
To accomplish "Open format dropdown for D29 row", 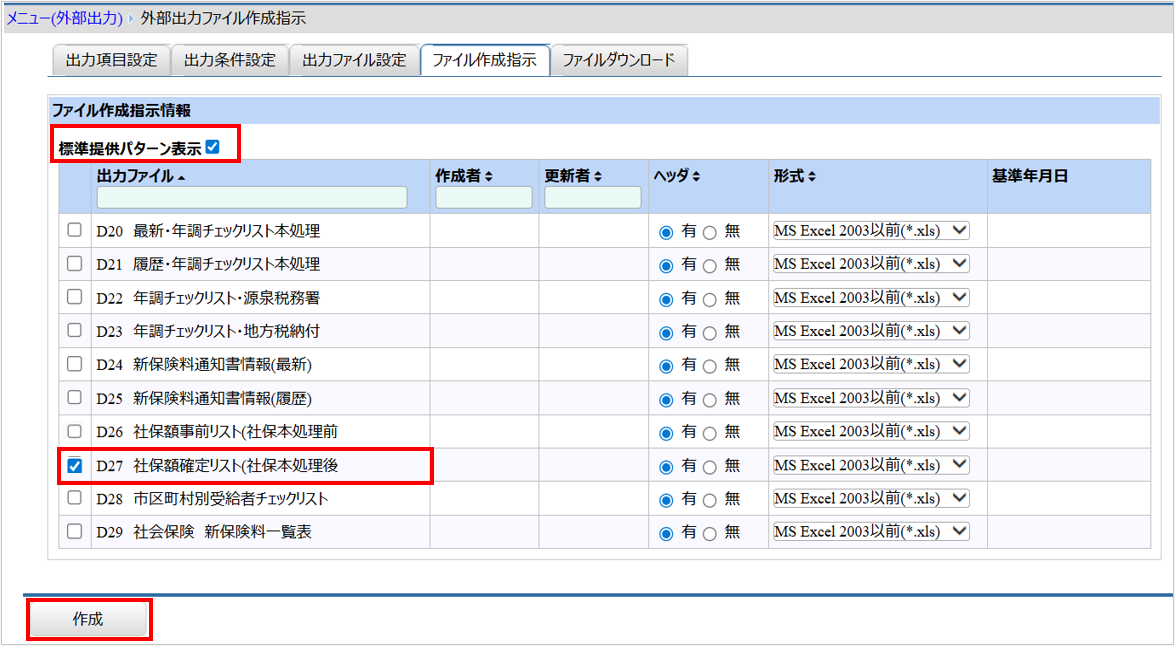I will pos(871,531).
